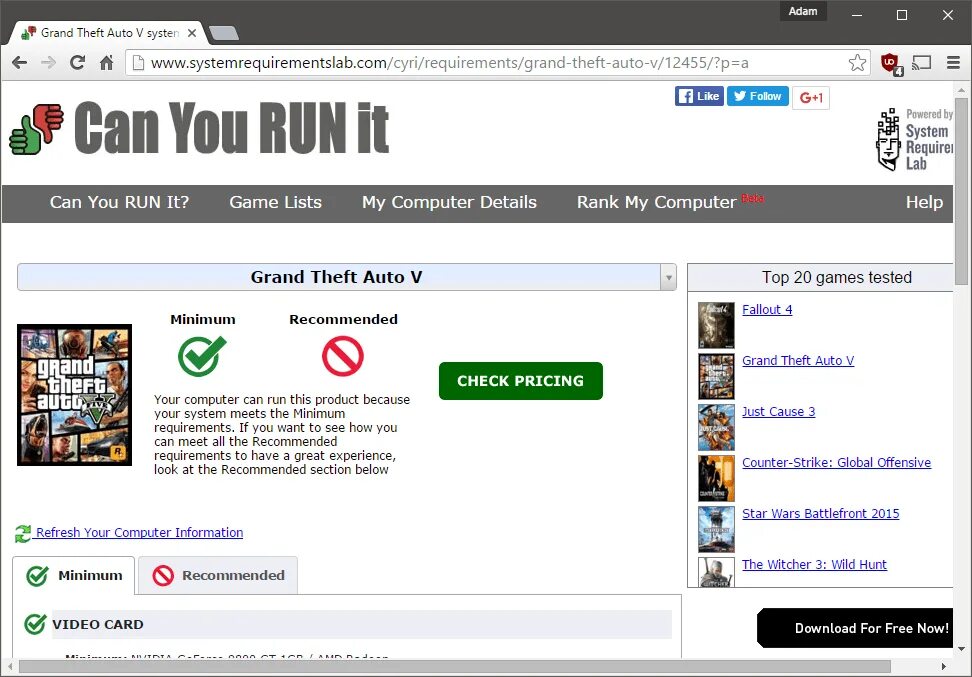The height and width of the screenshot is (677, 972).
Task: Select the Grand Theft Auto V browser tab
Action: 109,33
